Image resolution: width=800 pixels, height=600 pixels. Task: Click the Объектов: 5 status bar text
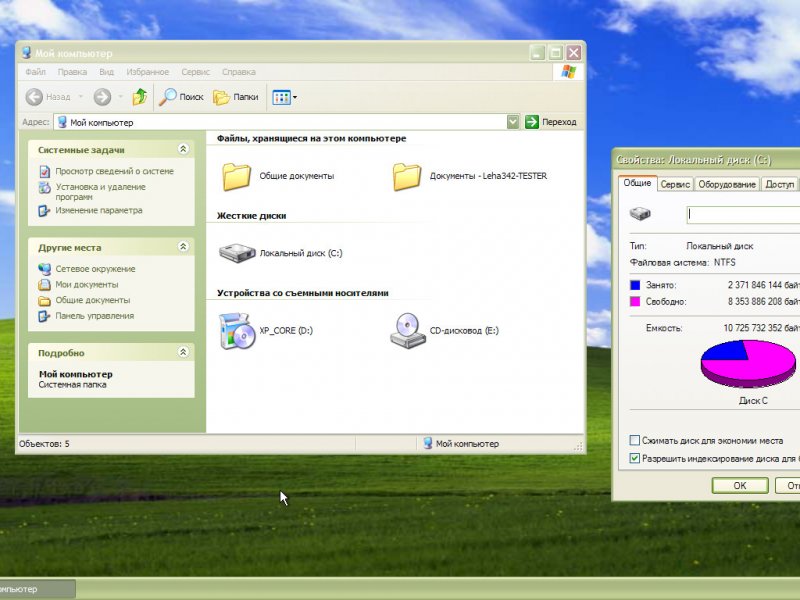[x=44, y=444]
